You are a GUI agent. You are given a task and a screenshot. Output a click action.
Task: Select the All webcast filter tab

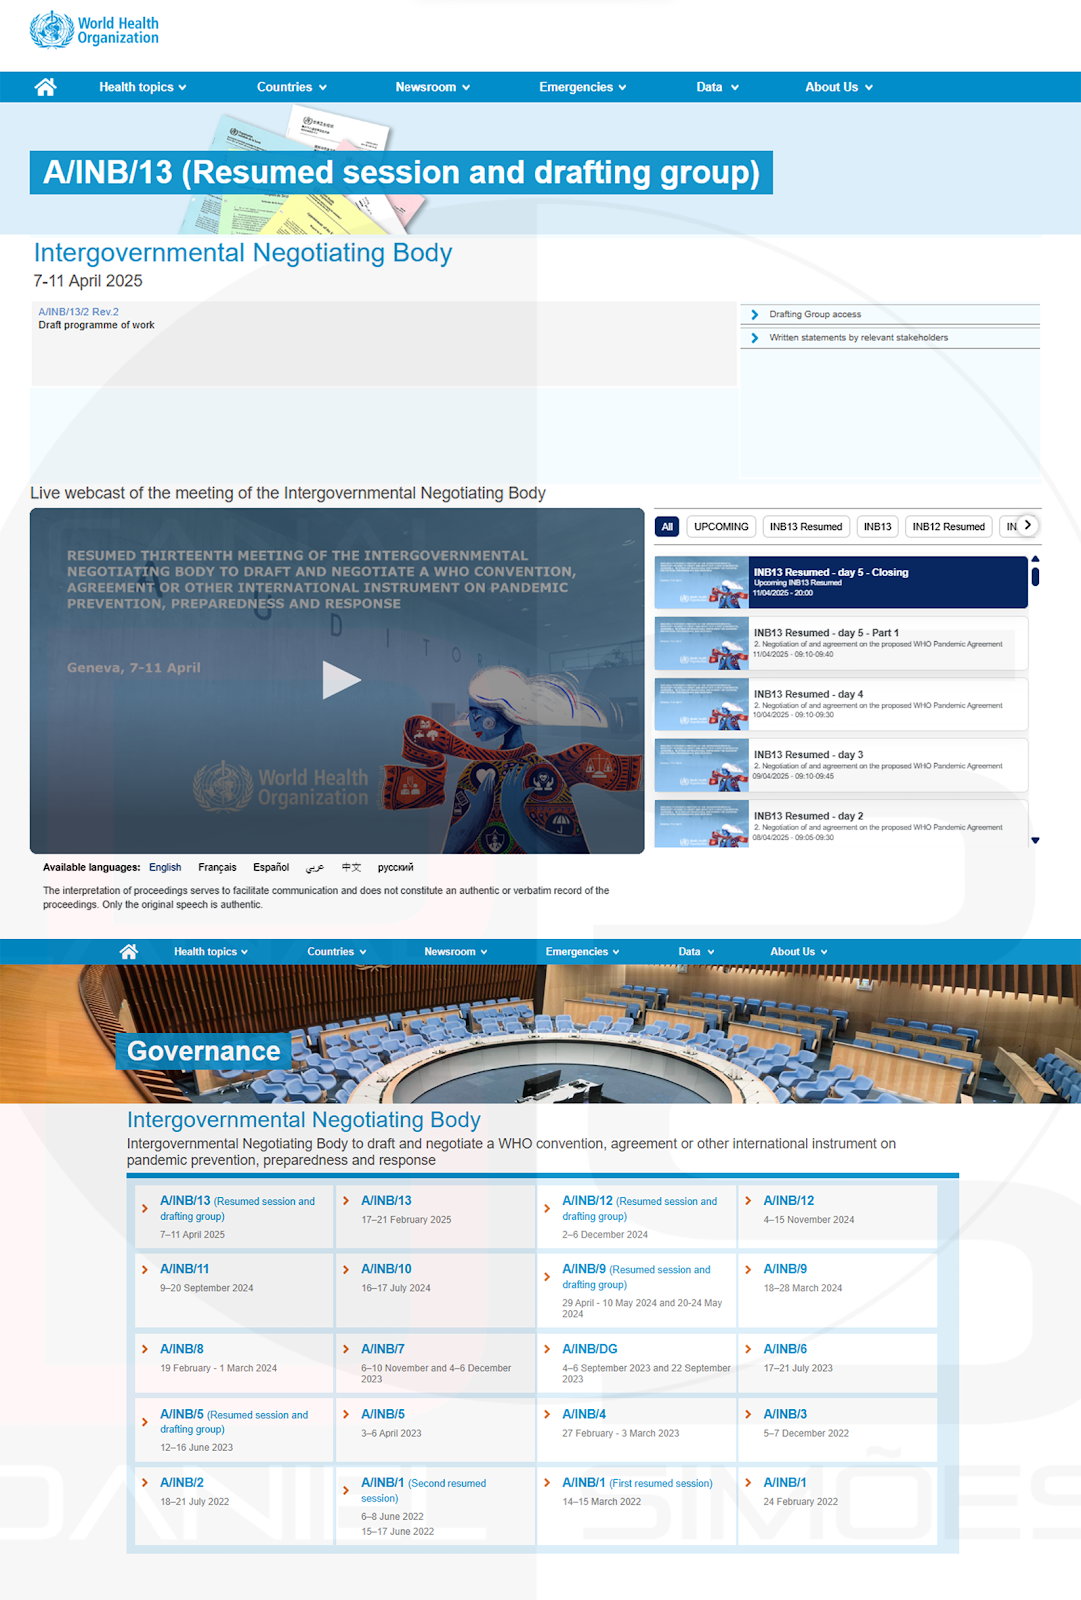click(667, 526)
